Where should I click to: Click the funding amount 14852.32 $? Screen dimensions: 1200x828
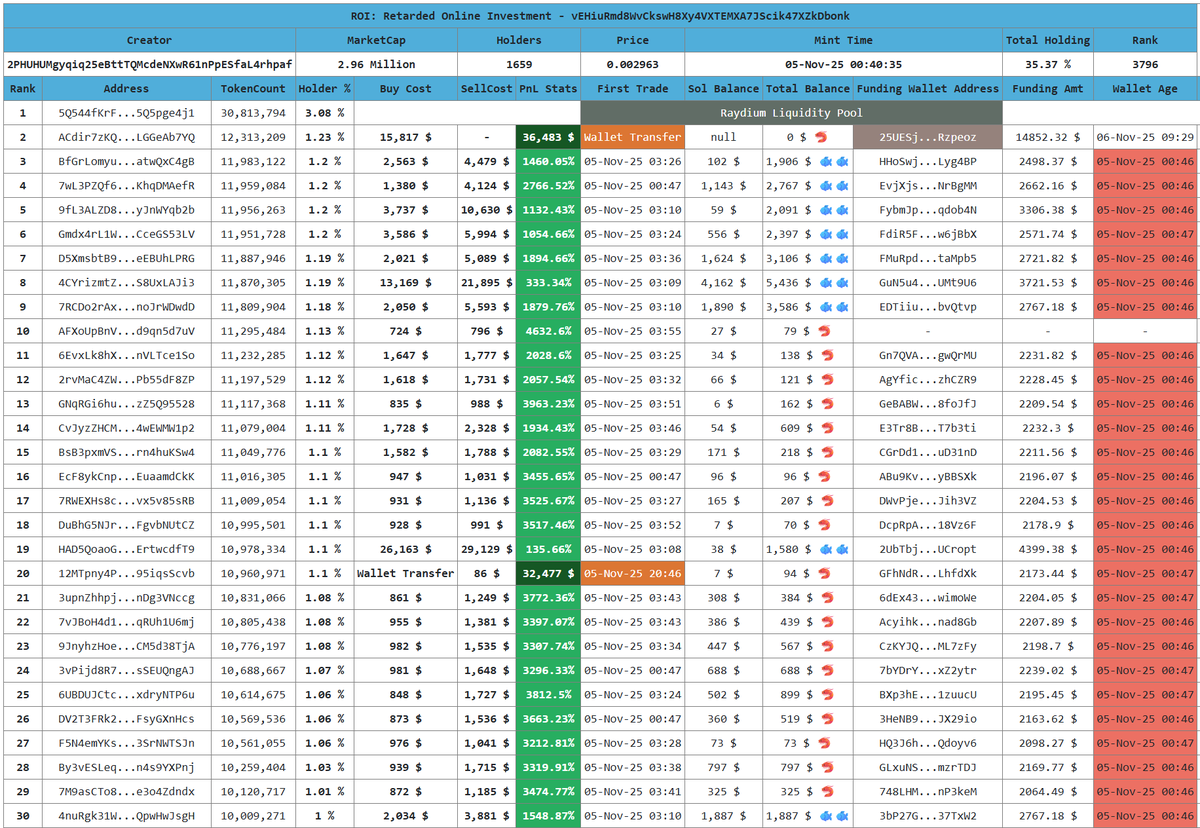[x=1048, y=137]
